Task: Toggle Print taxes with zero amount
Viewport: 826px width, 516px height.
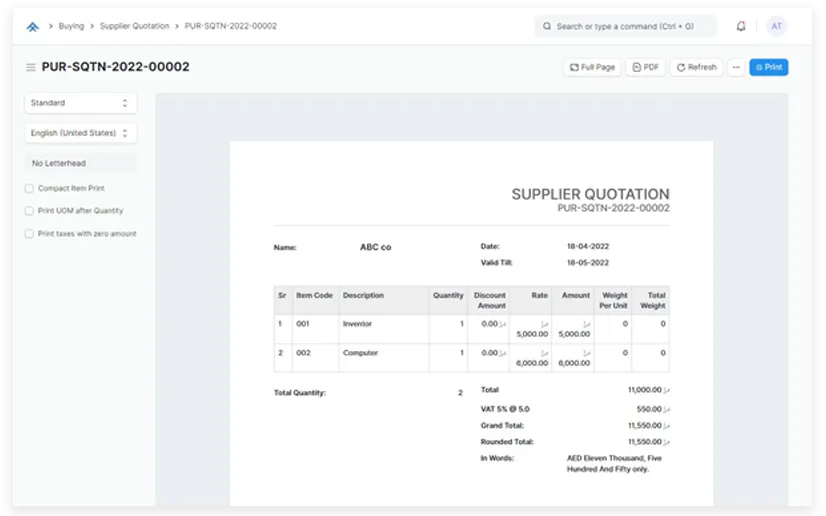Action: [29, 234]
